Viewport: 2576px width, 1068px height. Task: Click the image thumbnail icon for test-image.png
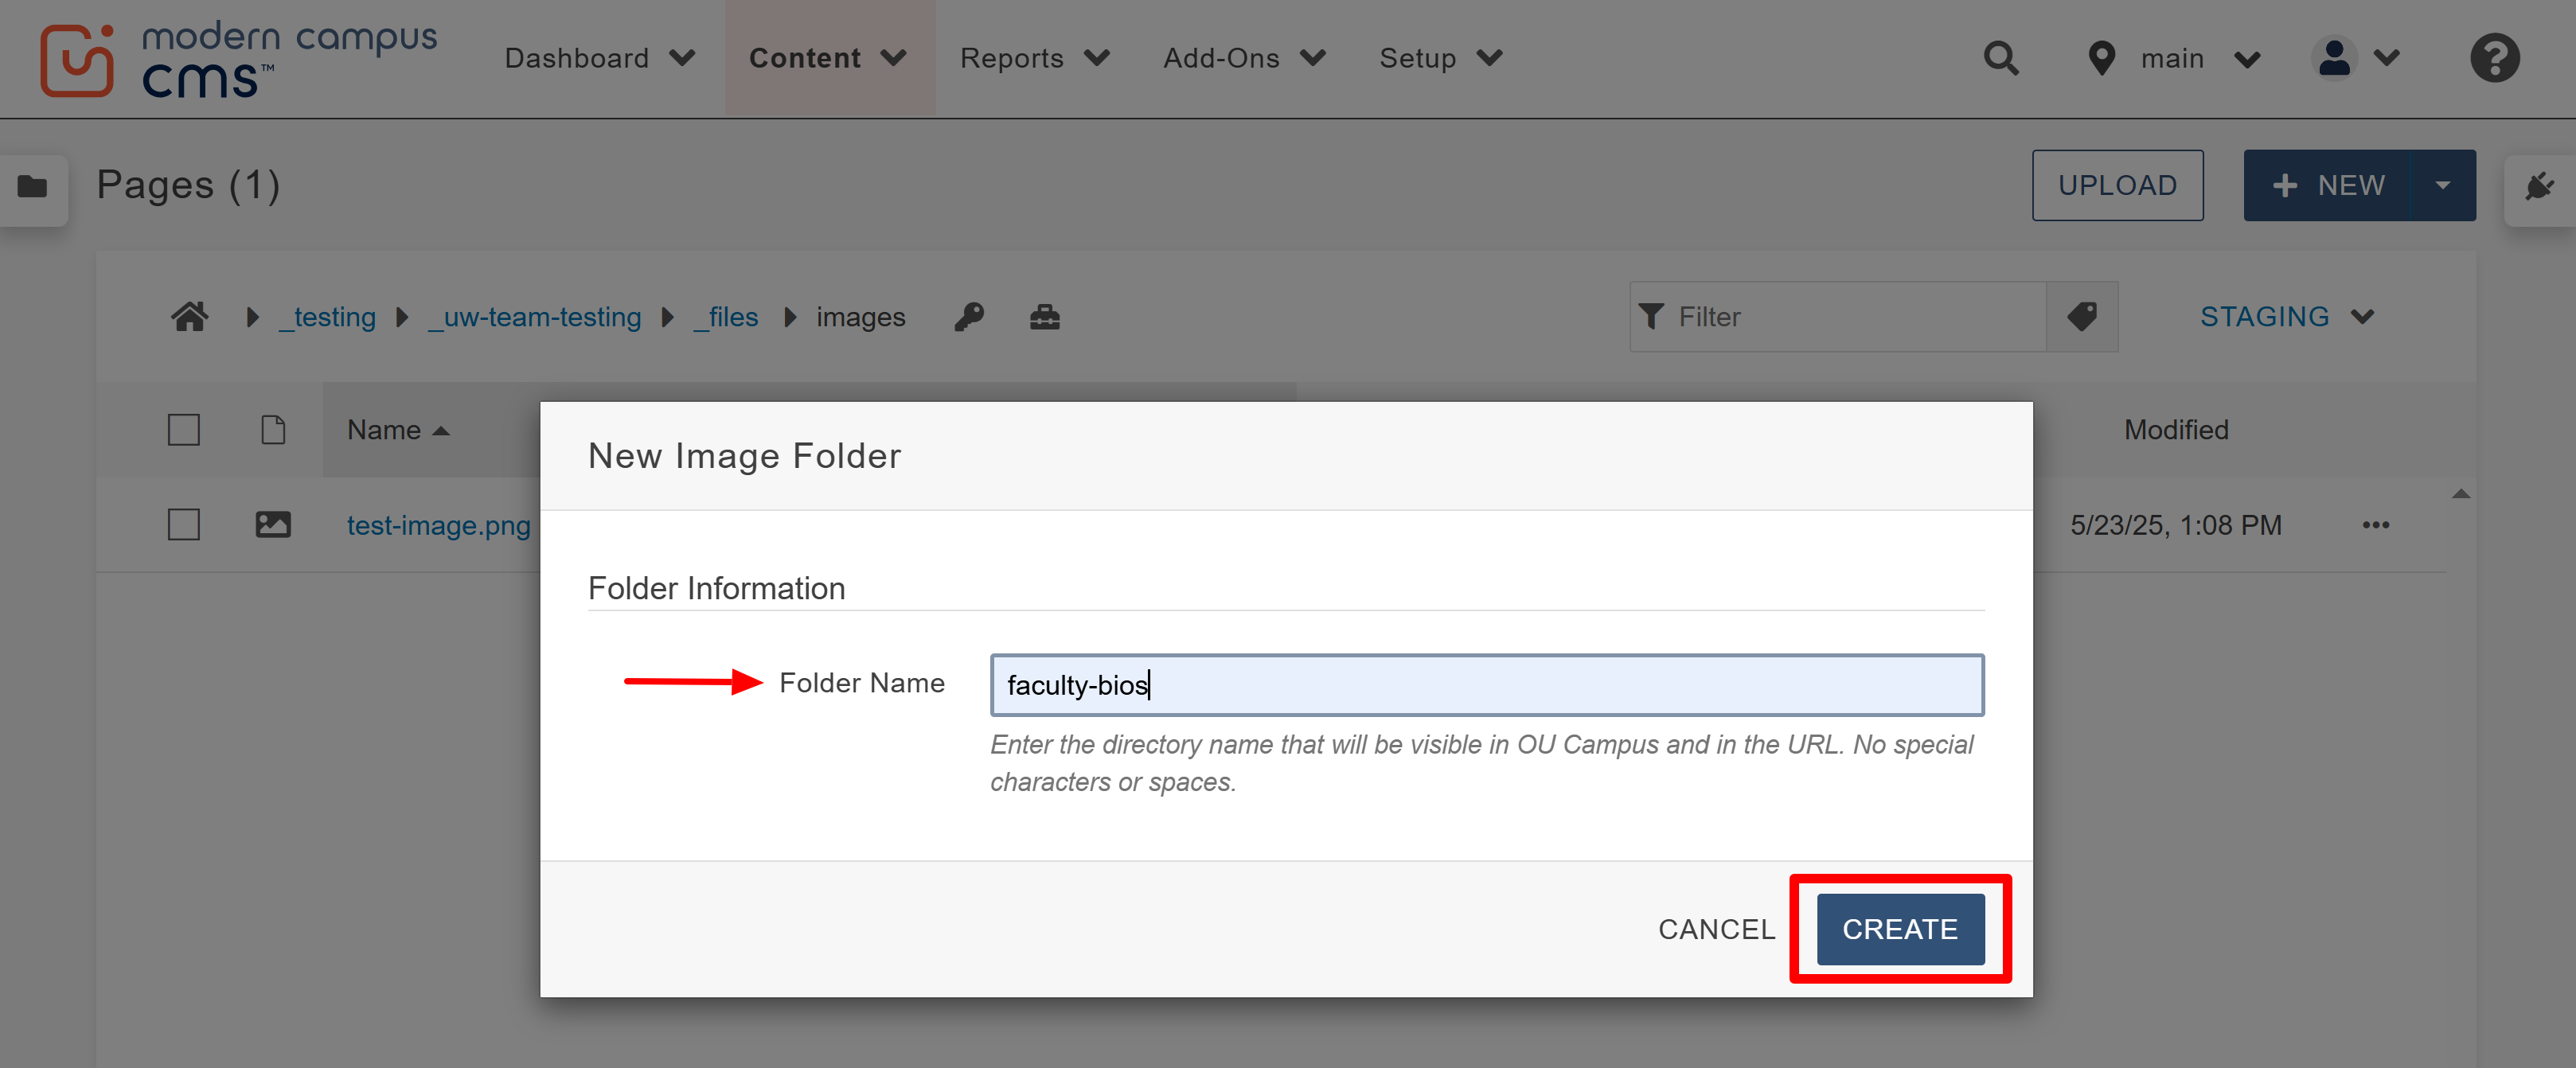275,524
